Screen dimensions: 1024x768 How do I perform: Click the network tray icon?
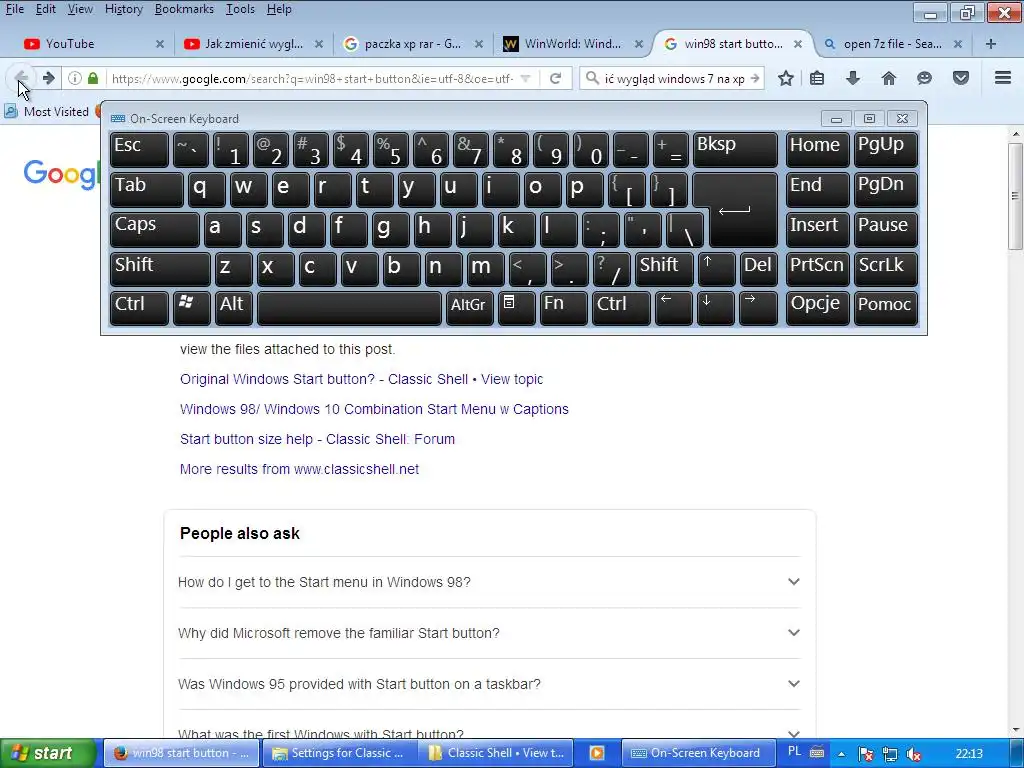889,754
